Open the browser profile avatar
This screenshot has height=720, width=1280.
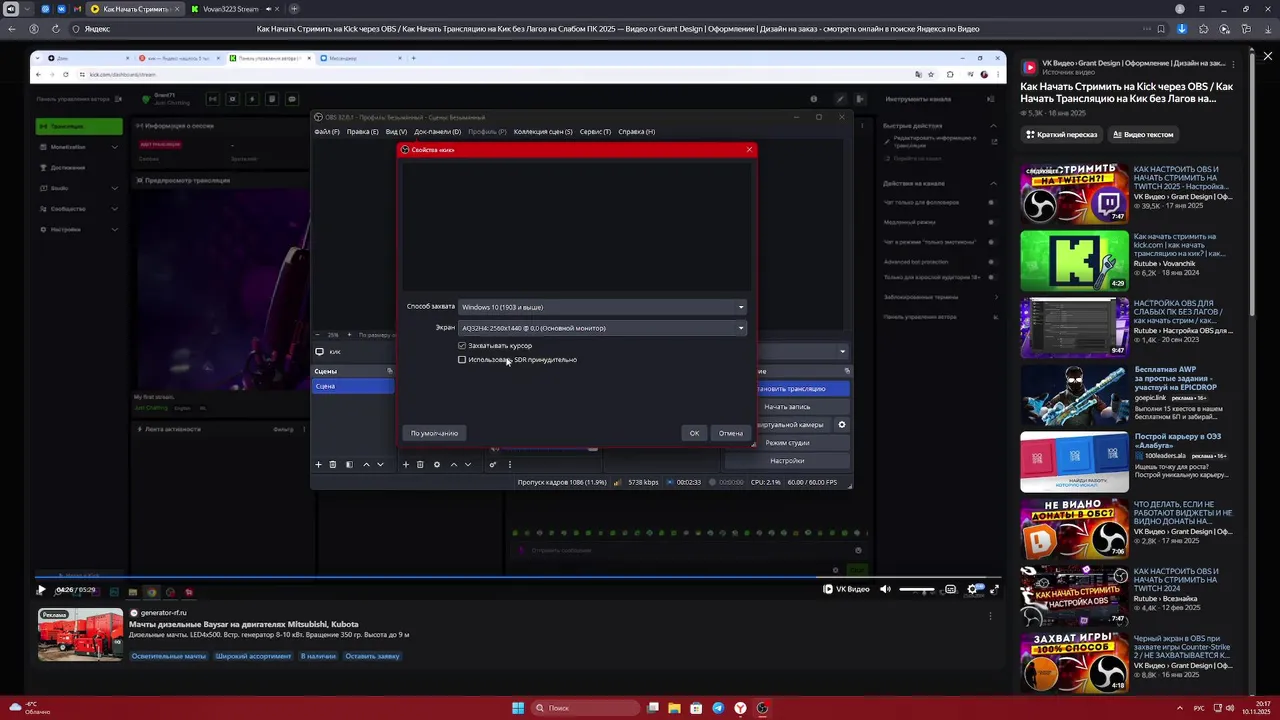pos(1180,9)
